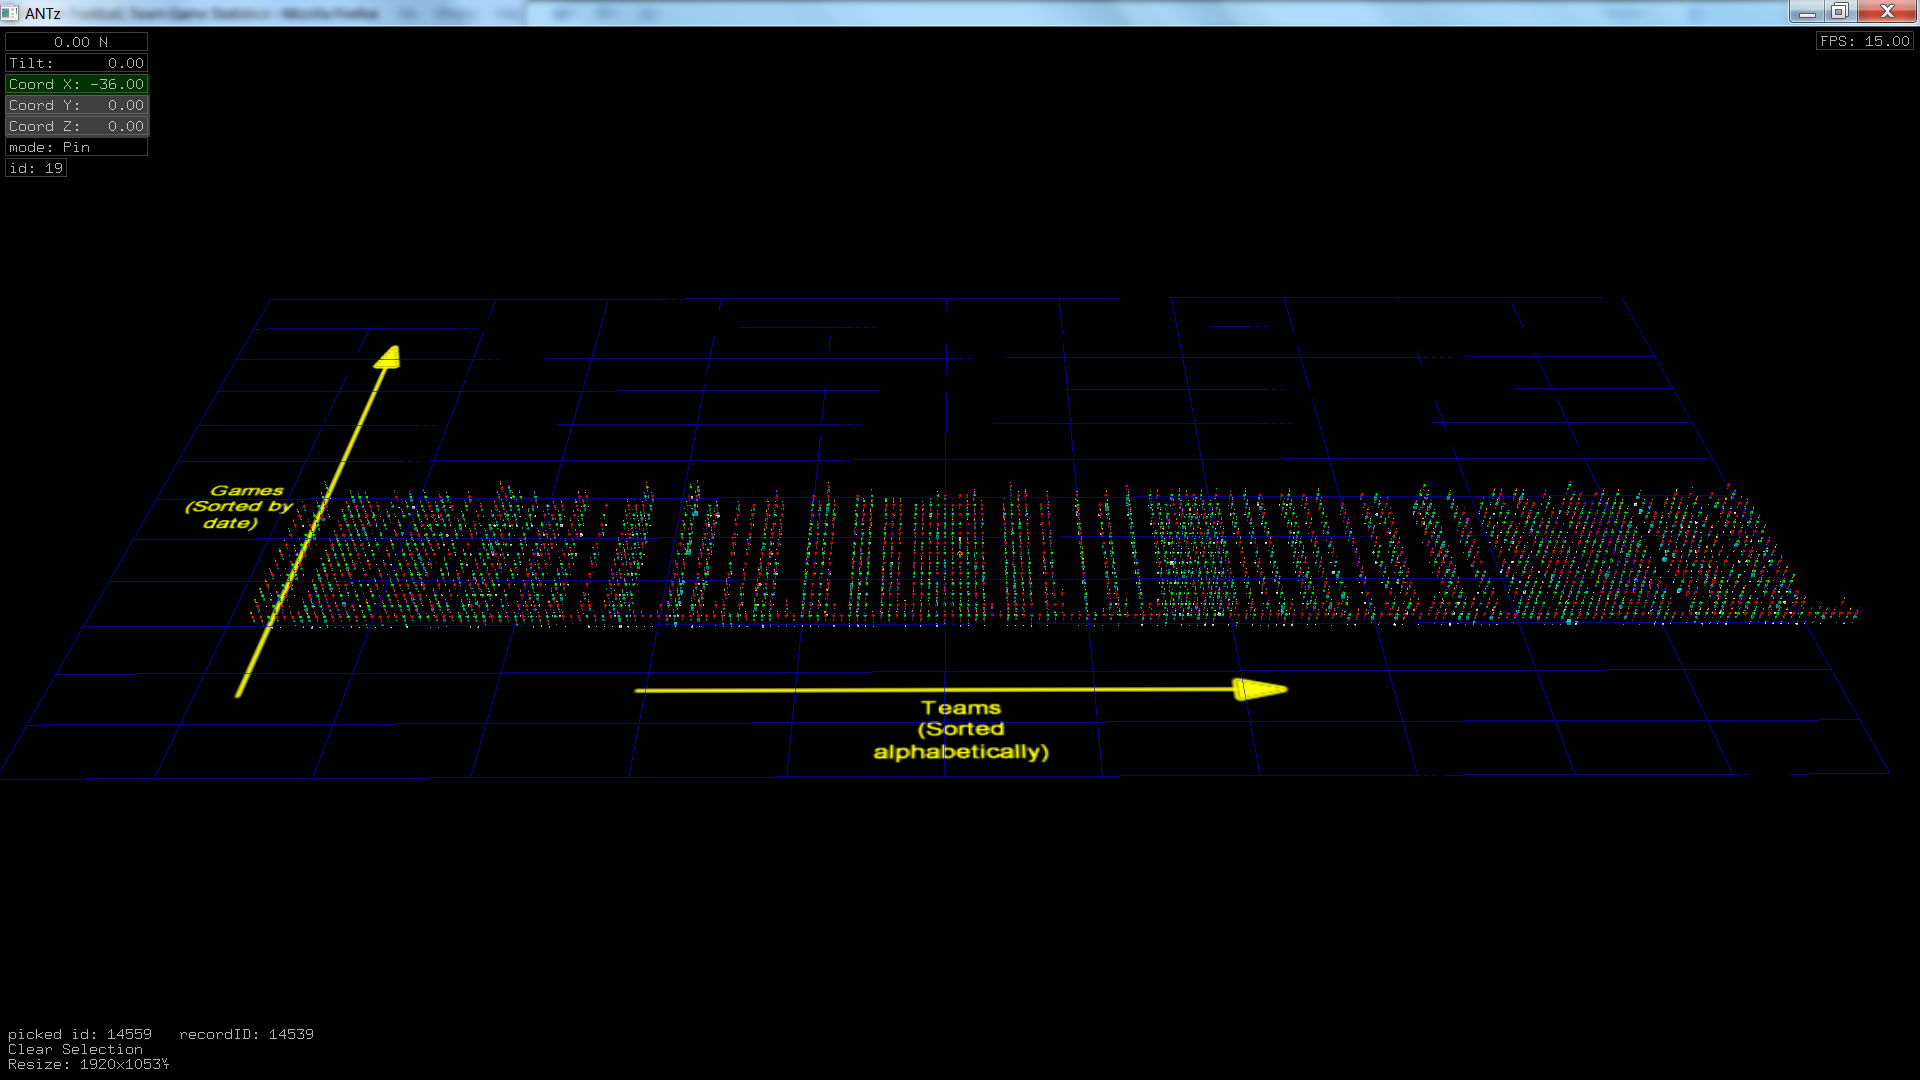Click the picked id: 14559 console line

coord(80,1034)
